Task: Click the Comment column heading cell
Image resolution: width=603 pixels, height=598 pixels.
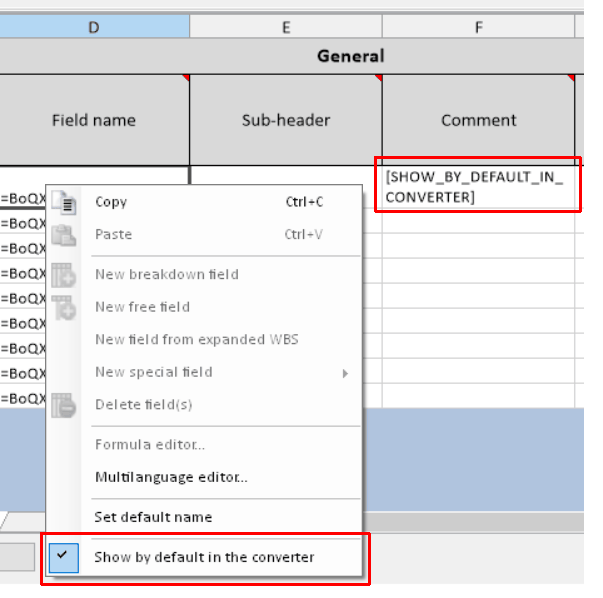Action: click(x=478, y=120)
